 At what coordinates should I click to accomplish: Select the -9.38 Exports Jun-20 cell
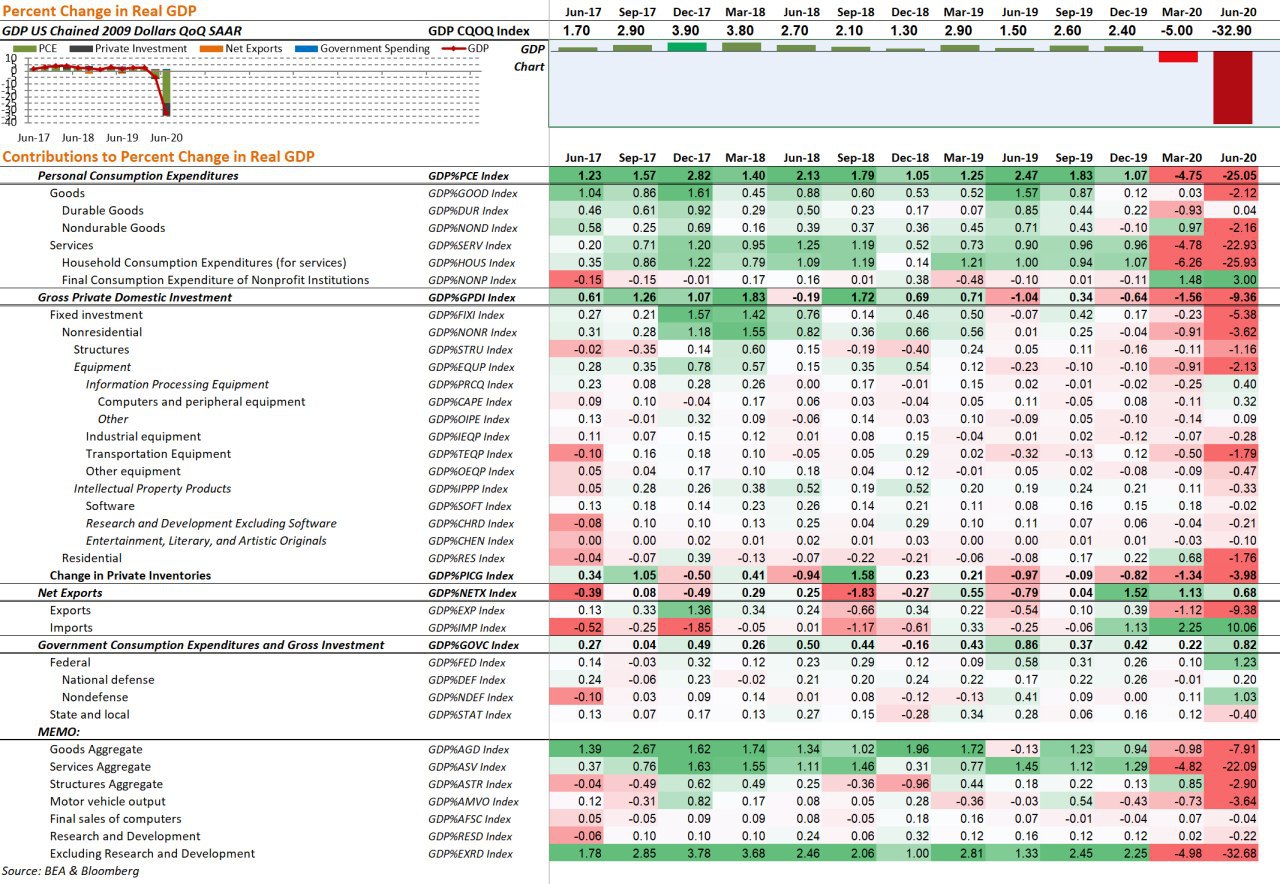[1231, 611]
